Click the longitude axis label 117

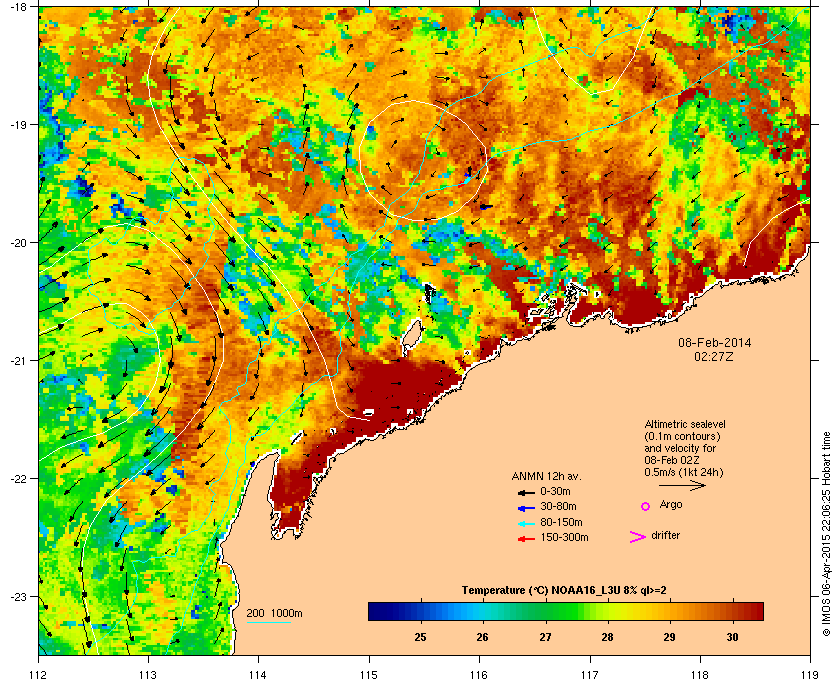[590, 675]
